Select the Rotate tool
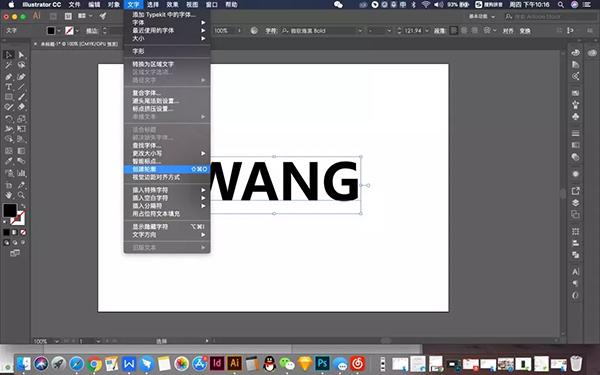This screenshot has height=375, width=600. point(9,119)
